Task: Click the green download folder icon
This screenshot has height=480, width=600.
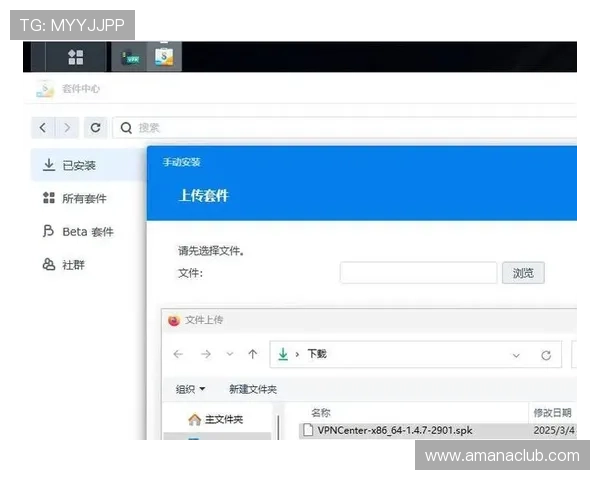Action: pyautogui.click(x=283, y=354)
